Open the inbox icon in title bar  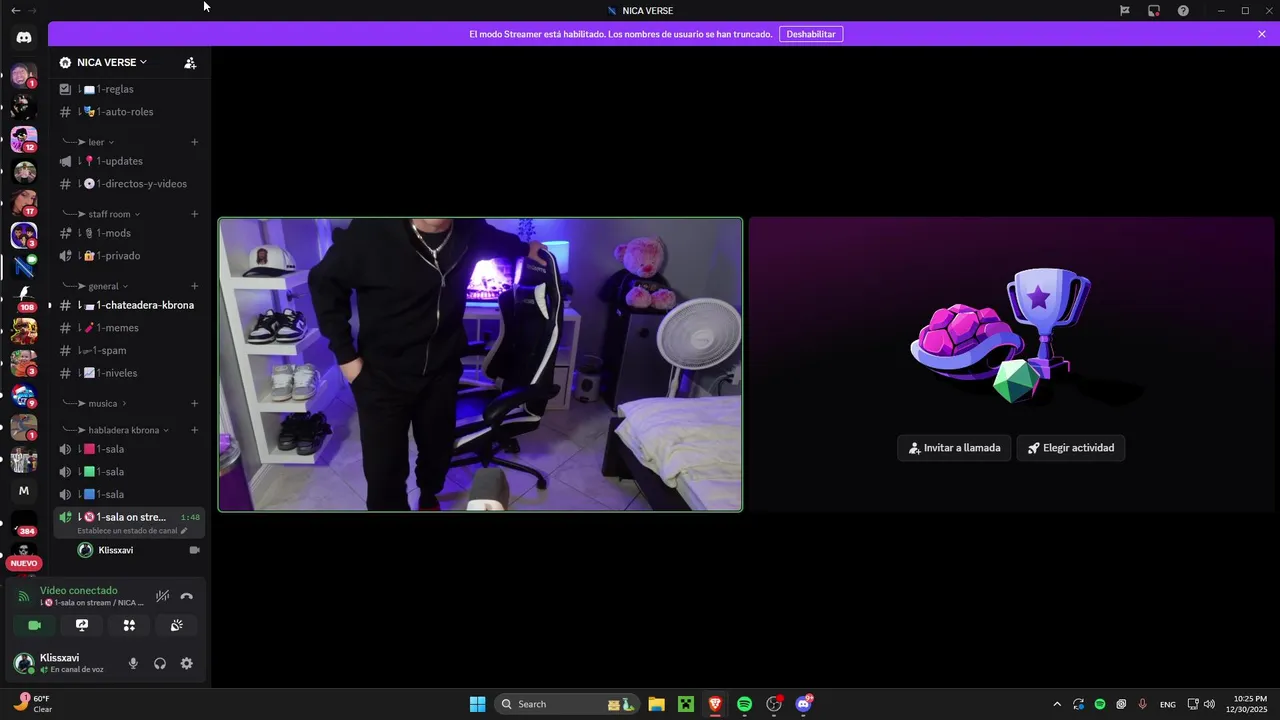point(1154,11)
